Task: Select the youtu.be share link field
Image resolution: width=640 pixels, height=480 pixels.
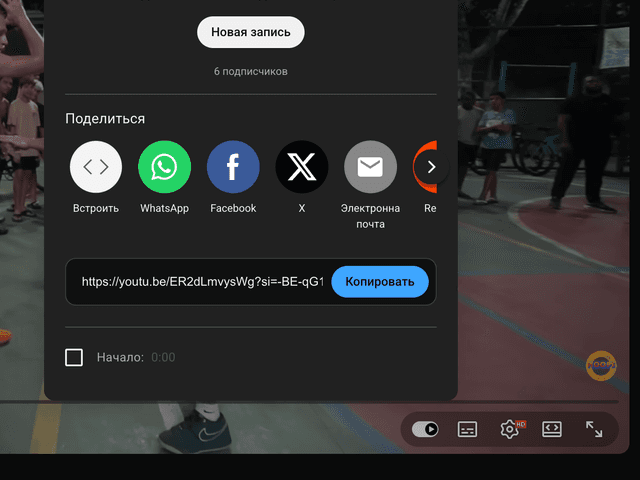Action: [x=202, y=282]
